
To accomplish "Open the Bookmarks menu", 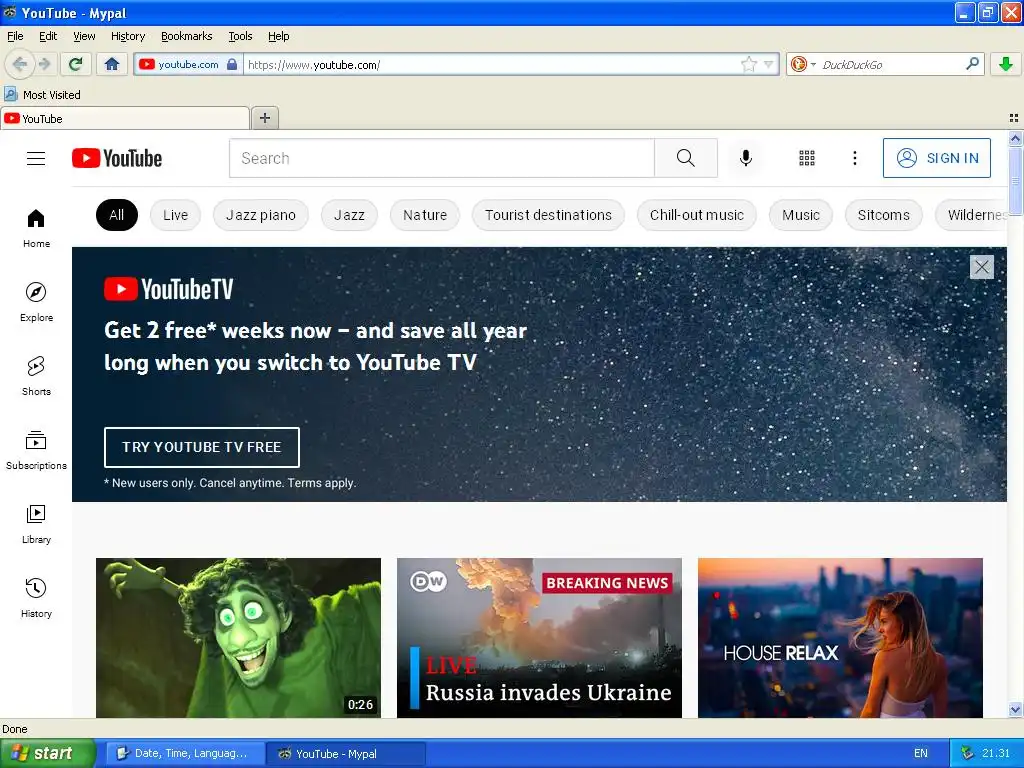I will 187,36.
